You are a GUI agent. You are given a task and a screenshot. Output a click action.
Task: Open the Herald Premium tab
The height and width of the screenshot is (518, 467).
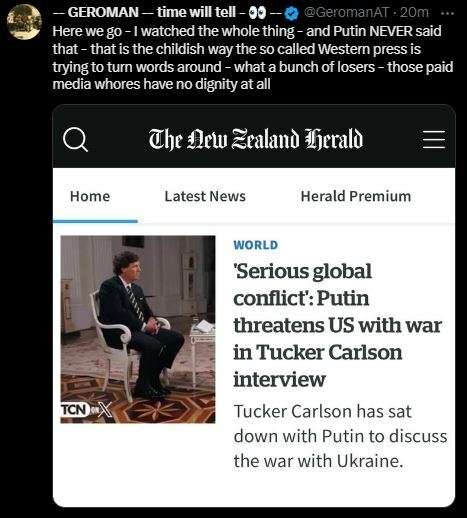pyautogui.click(x=356, y=196)
